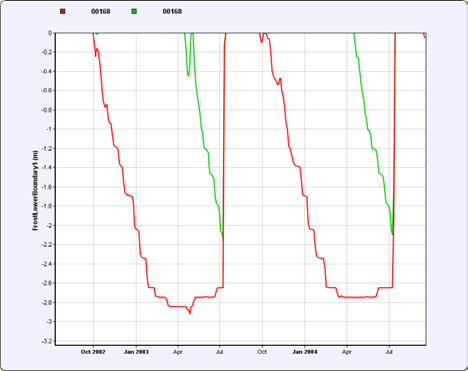Click the -2.2 y-axis tick label
The height and width of the screenshot is (371, 468).
pyautogui.click(x=47, y=245)
